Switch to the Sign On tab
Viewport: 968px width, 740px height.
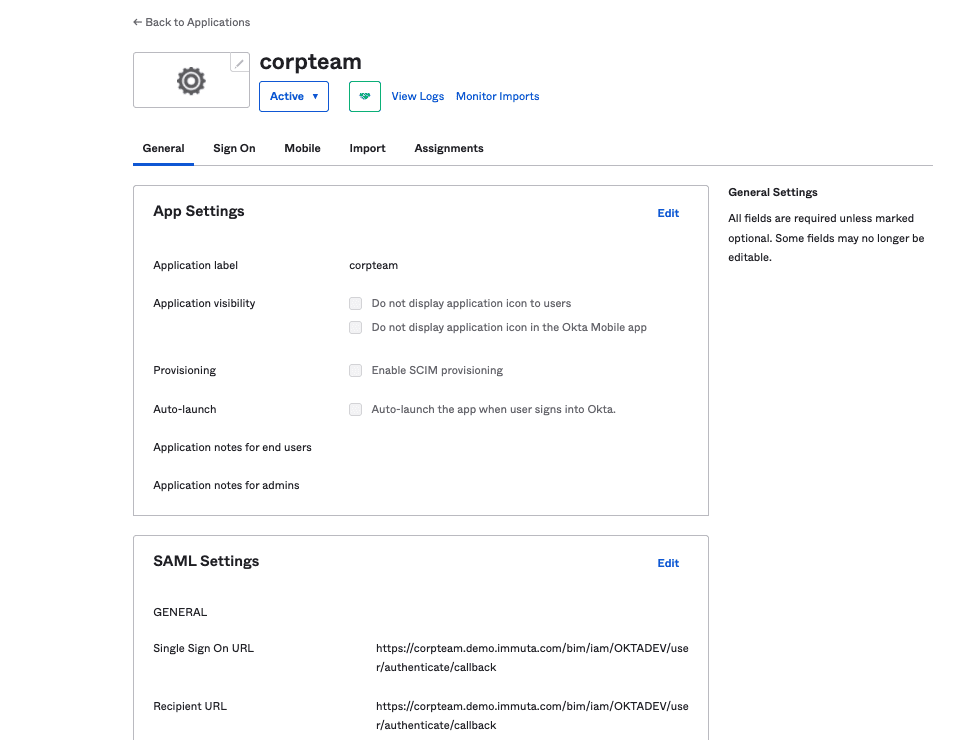[x=235, y=148]
